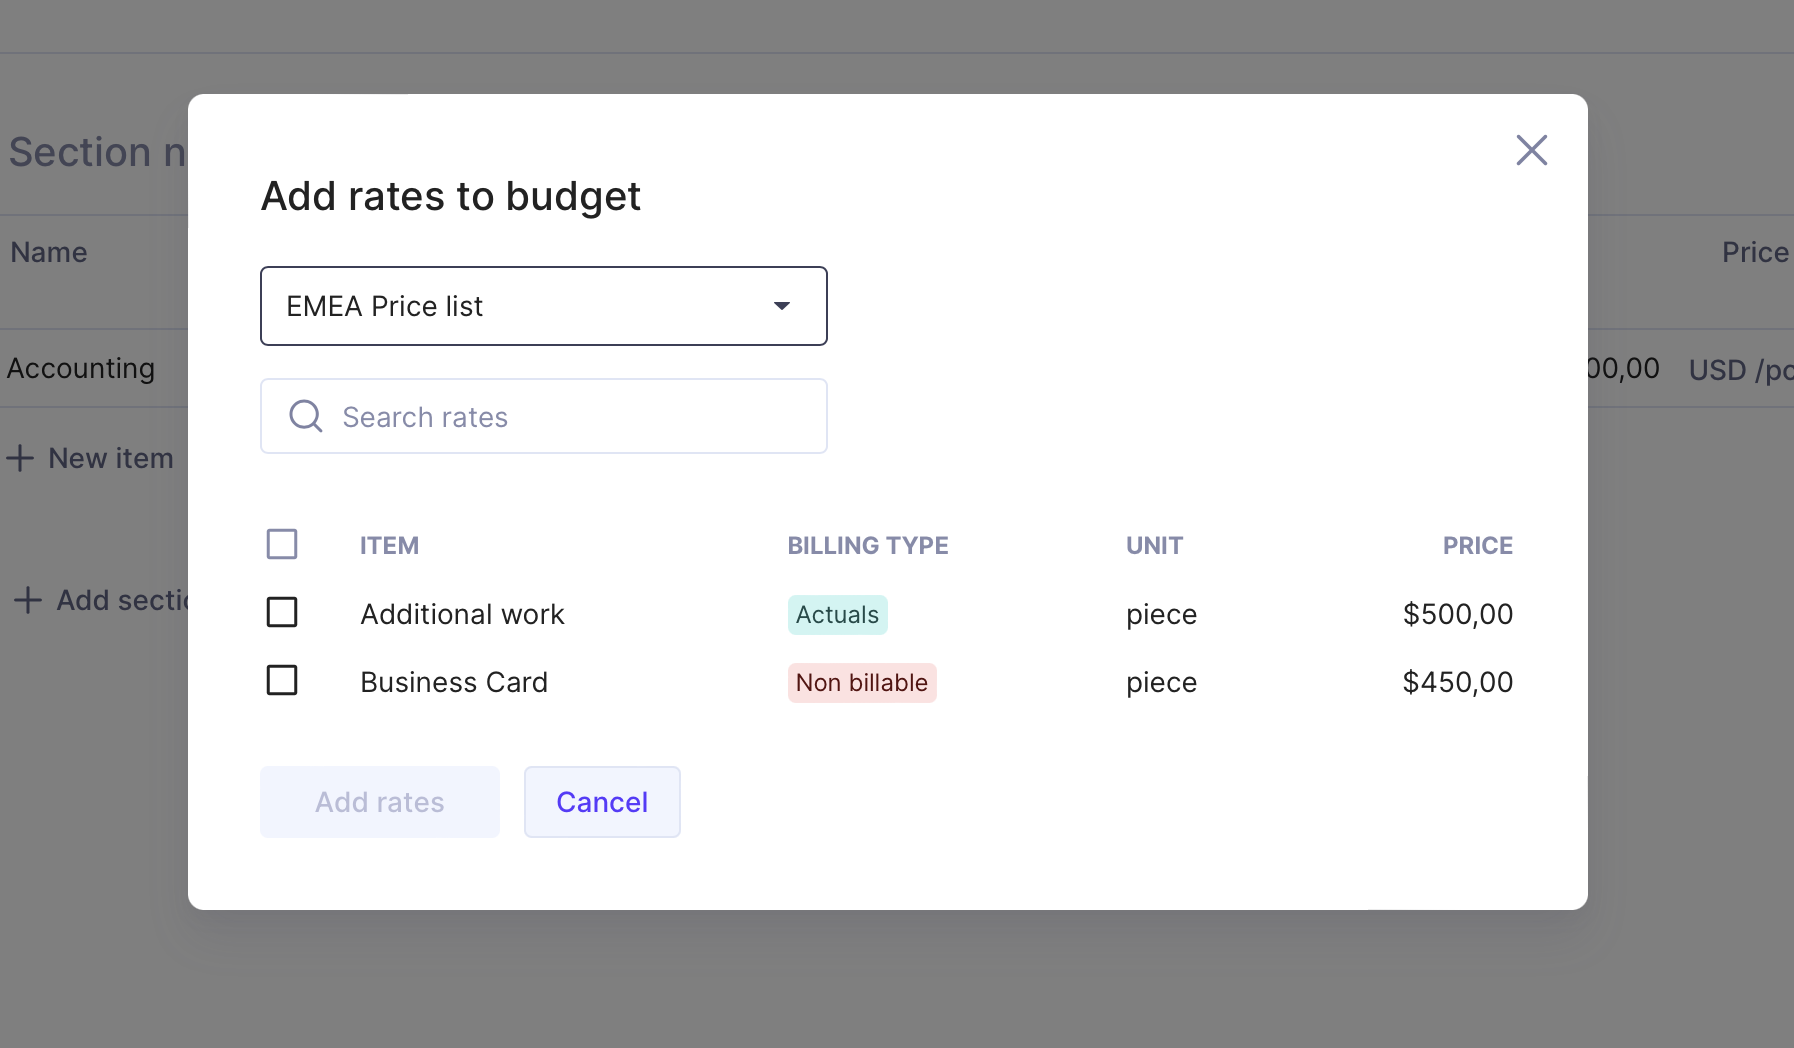
Task: Click the Name column header in background
Action: pyautogui.click(x=49, y=252)
